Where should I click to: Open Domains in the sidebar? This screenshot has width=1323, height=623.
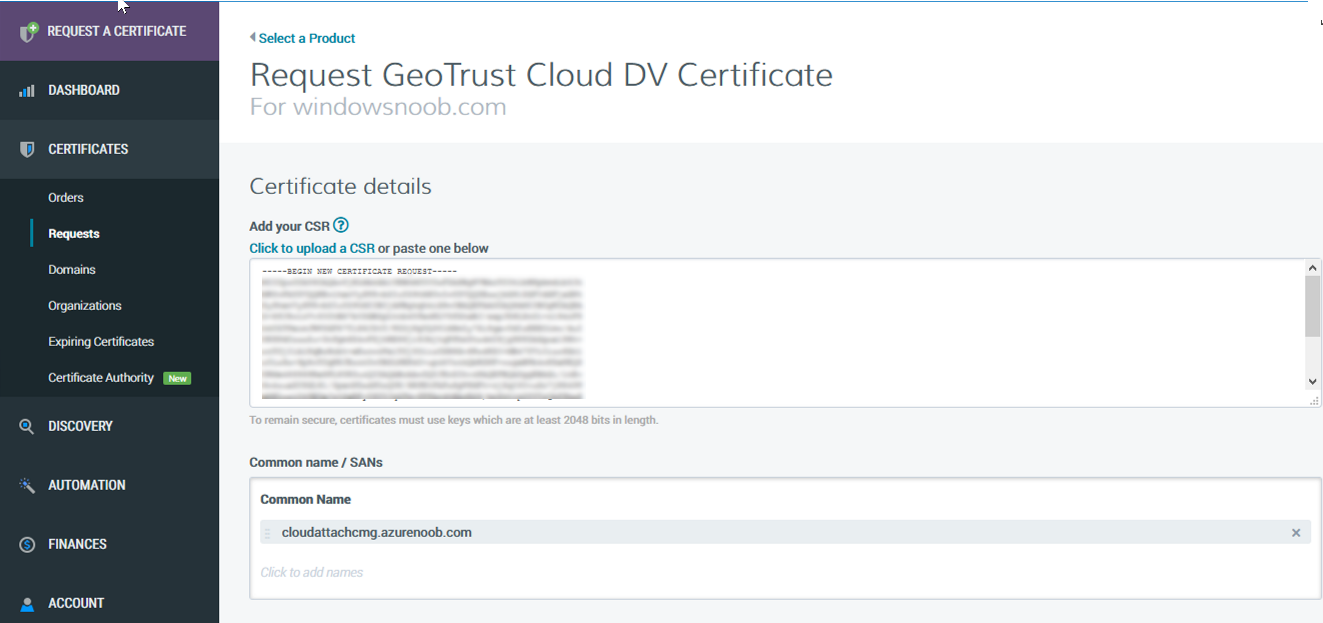coord(72,270)
